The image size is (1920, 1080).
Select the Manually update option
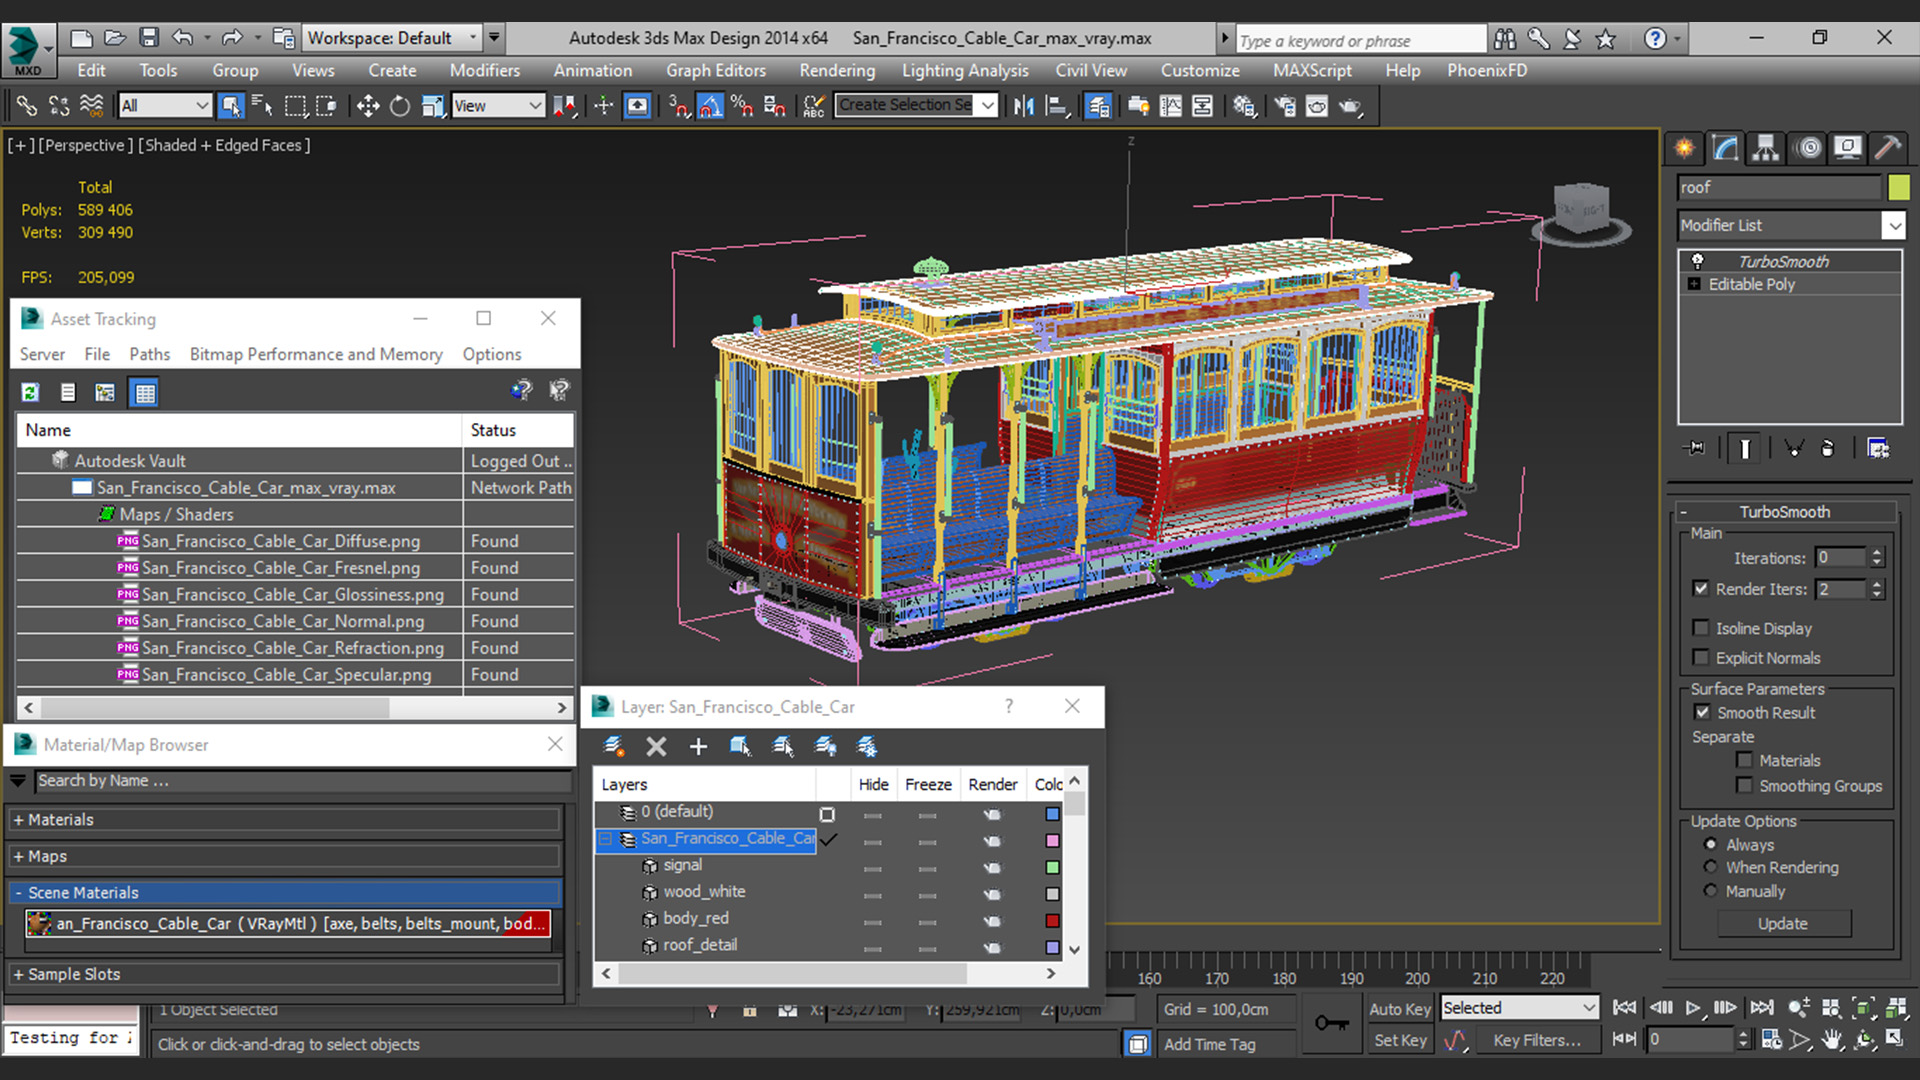tap(1711, 890)
